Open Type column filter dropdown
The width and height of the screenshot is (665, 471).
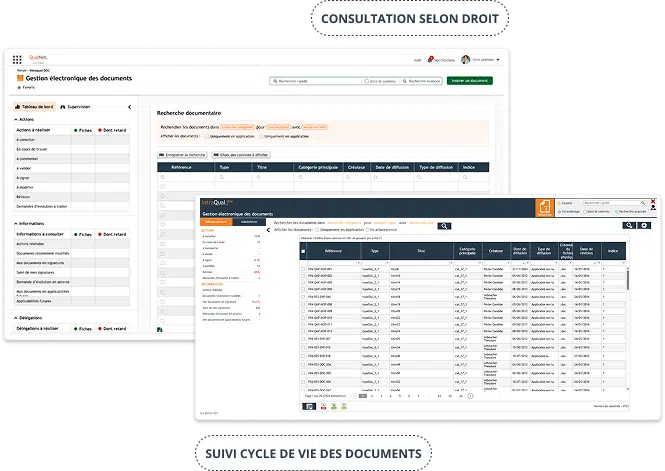click(387, 263)
